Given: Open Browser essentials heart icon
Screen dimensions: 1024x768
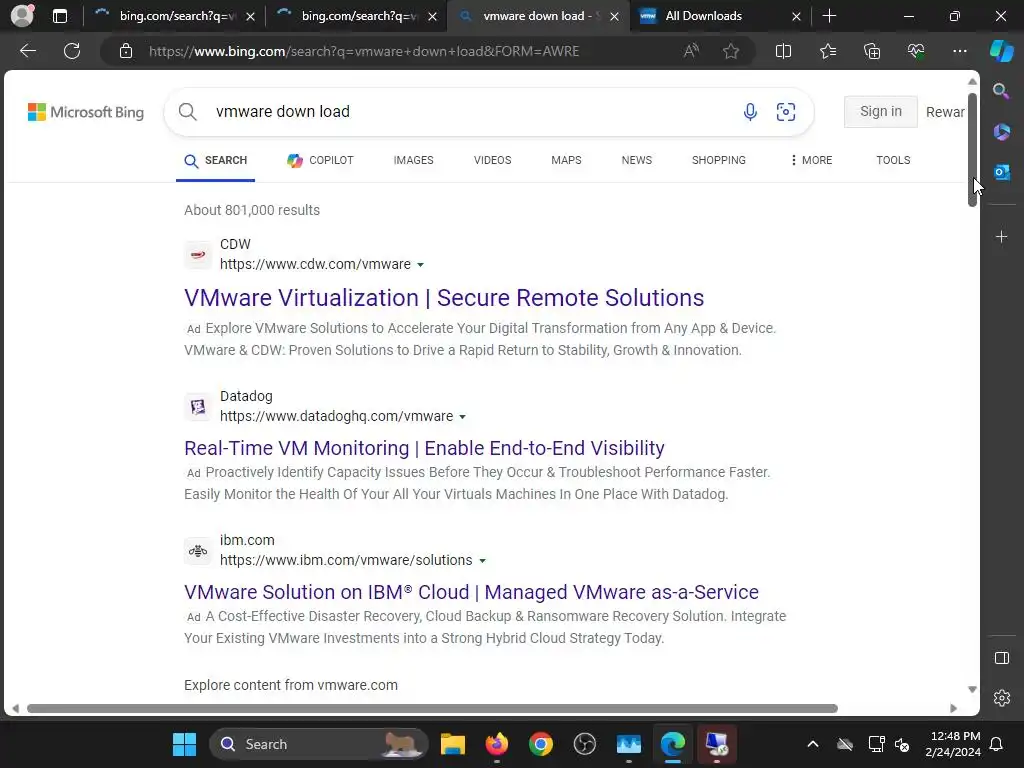Looking at the screenshot, I should [x=916, y=51].
